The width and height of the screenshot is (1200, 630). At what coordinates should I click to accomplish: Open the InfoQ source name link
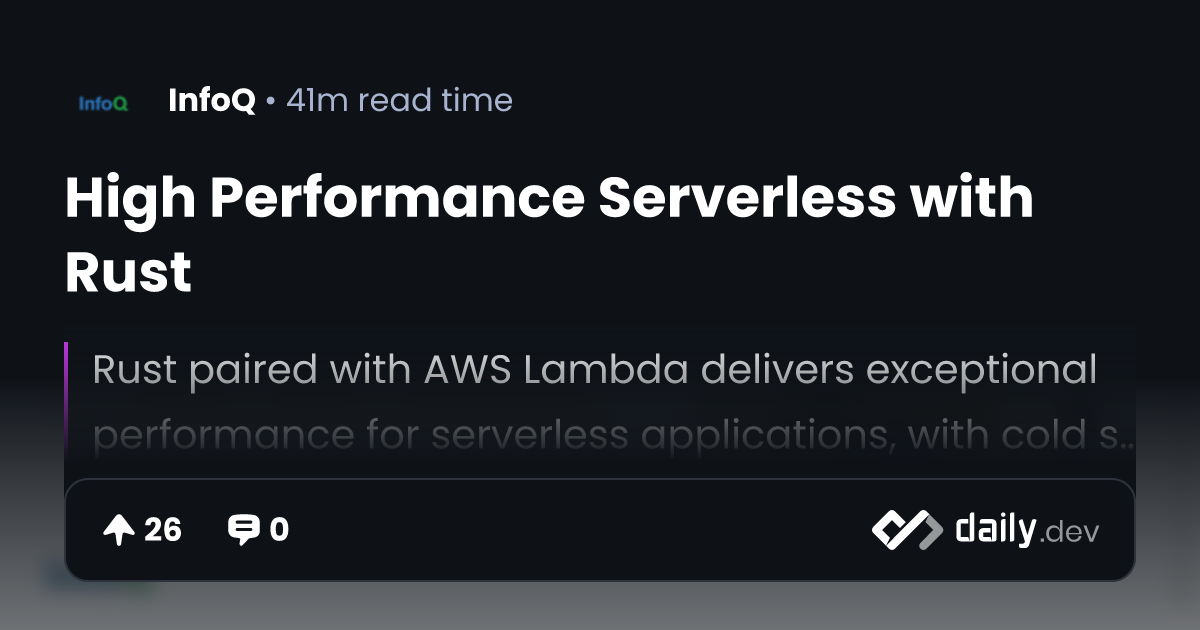[212, 100]
